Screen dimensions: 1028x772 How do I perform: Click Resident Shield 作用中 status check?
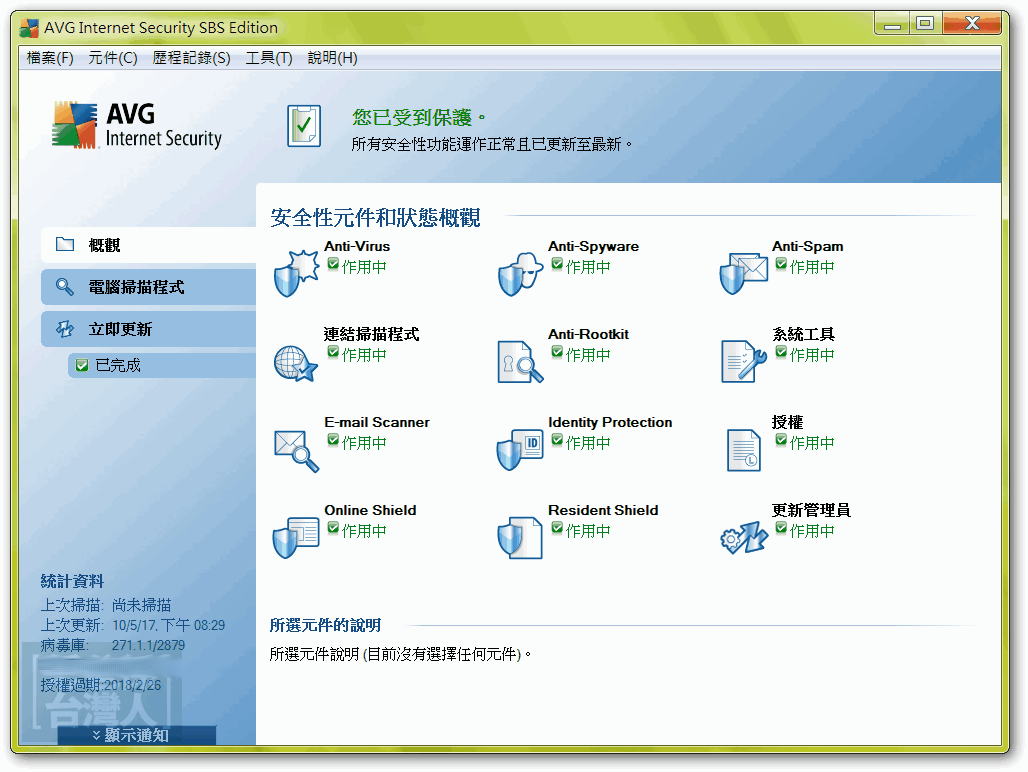click(557, 528)
